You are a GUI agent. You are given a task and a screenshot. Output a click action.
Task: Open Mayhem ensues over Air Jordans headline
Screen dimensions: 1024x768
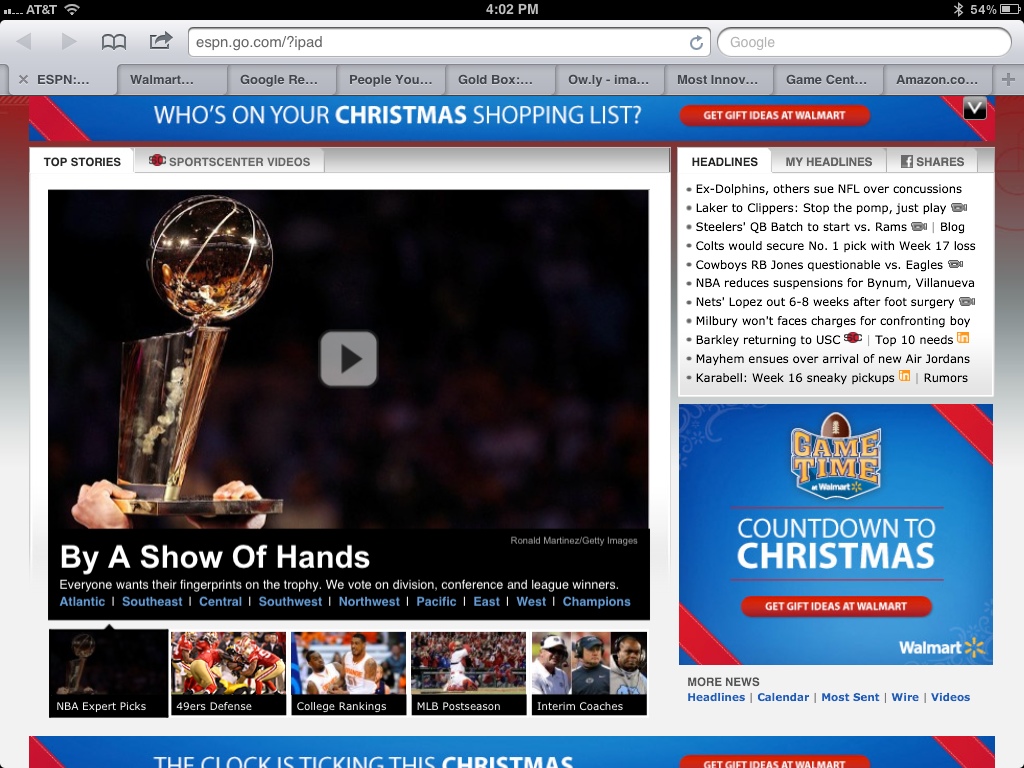pos(833,359)
